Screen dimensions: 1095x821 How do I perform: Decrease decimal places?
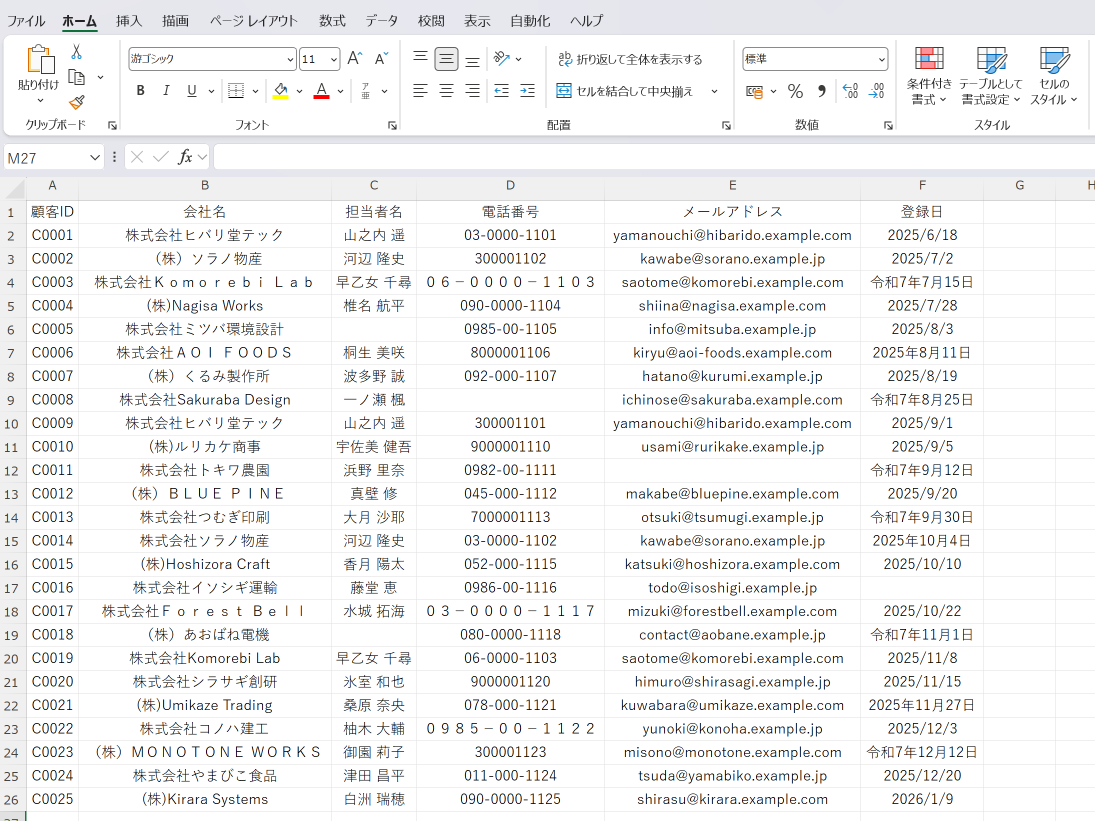876,91
